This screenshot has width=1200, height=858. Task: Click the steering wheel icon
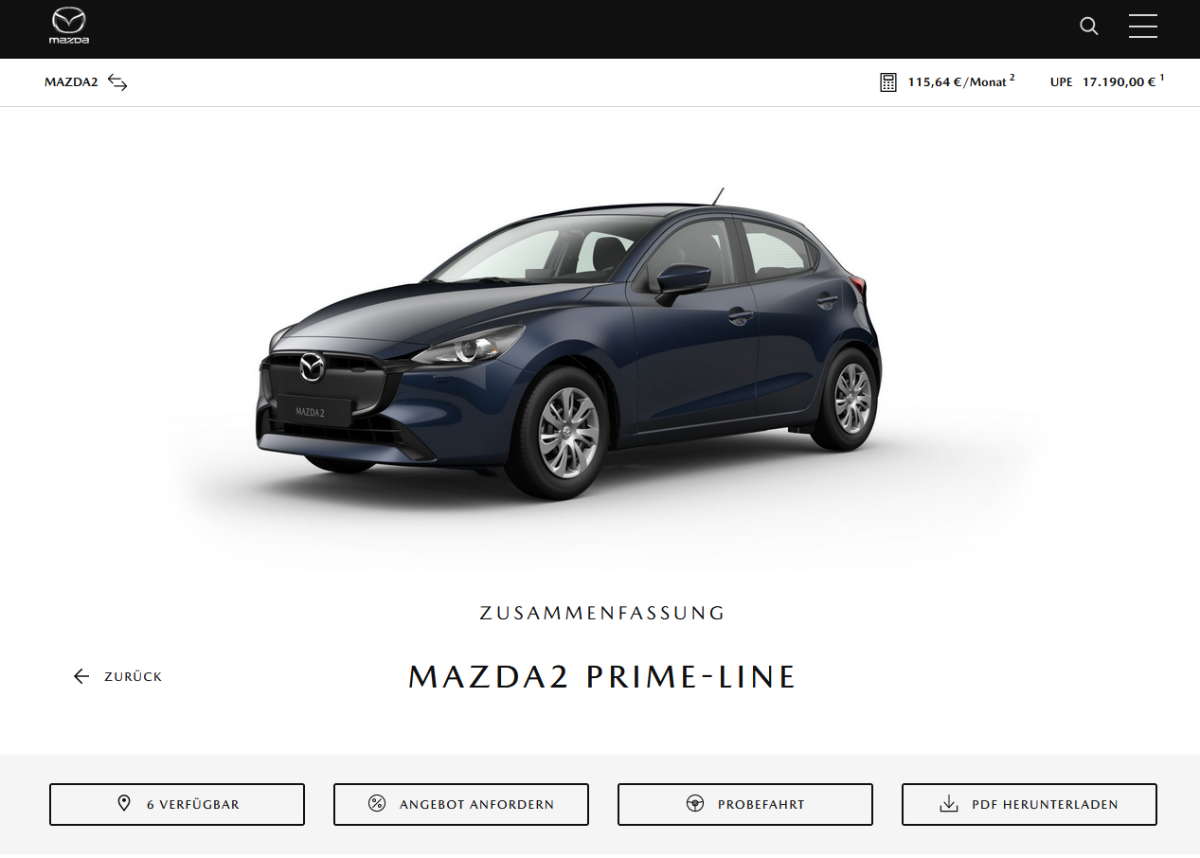click(x=695, y=803)
